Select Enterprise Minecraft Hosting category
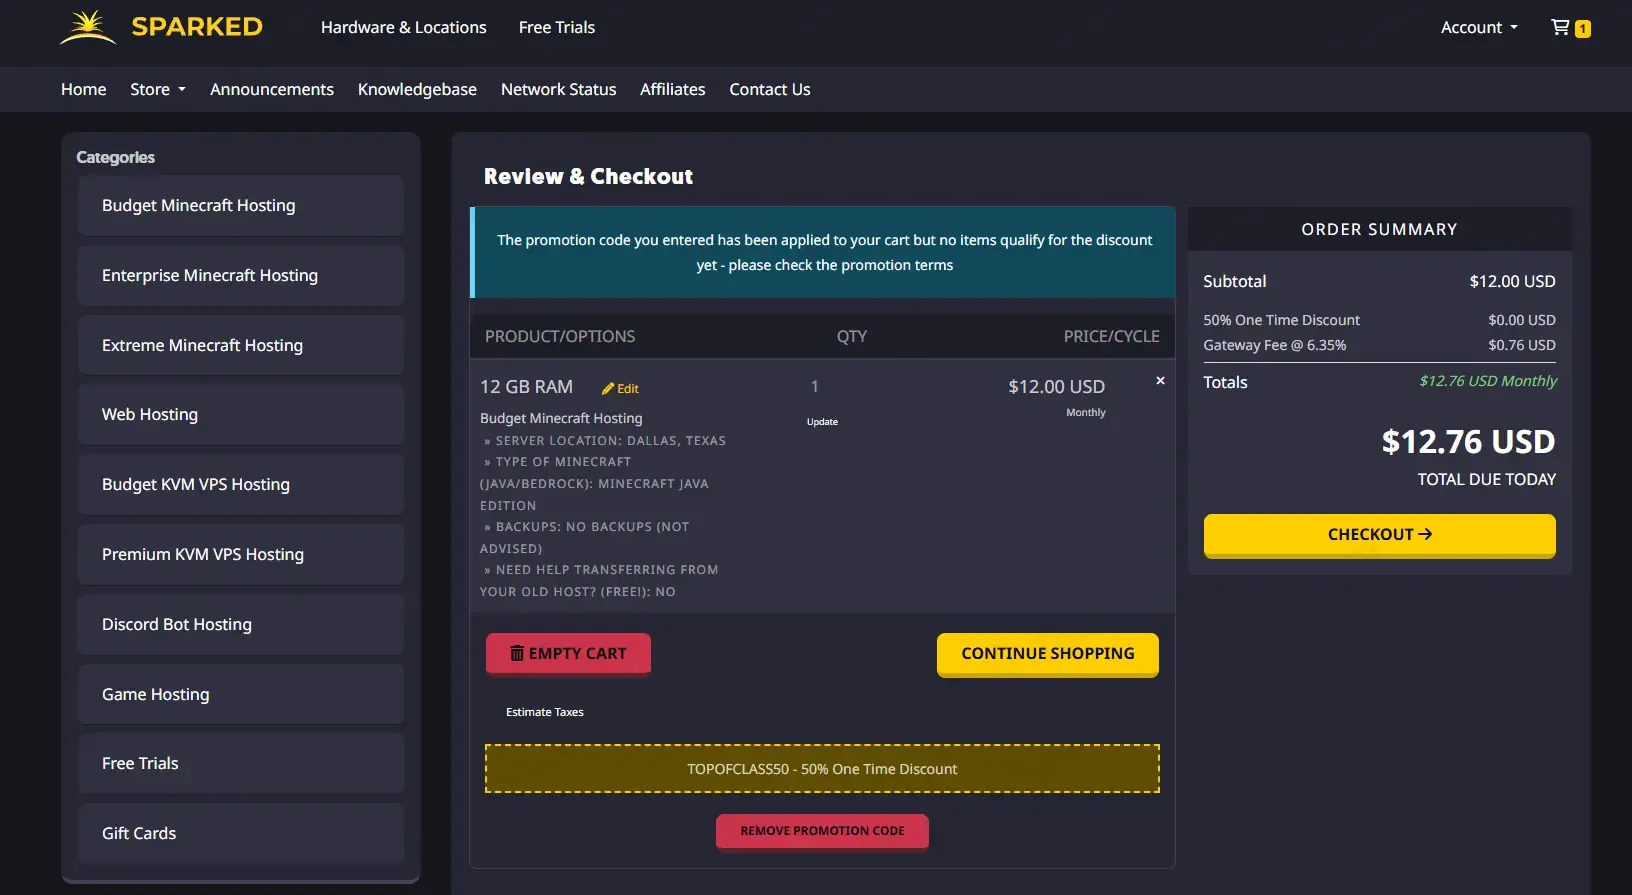Viewport: 1632px width, 895px height. (x=241, y=275)
